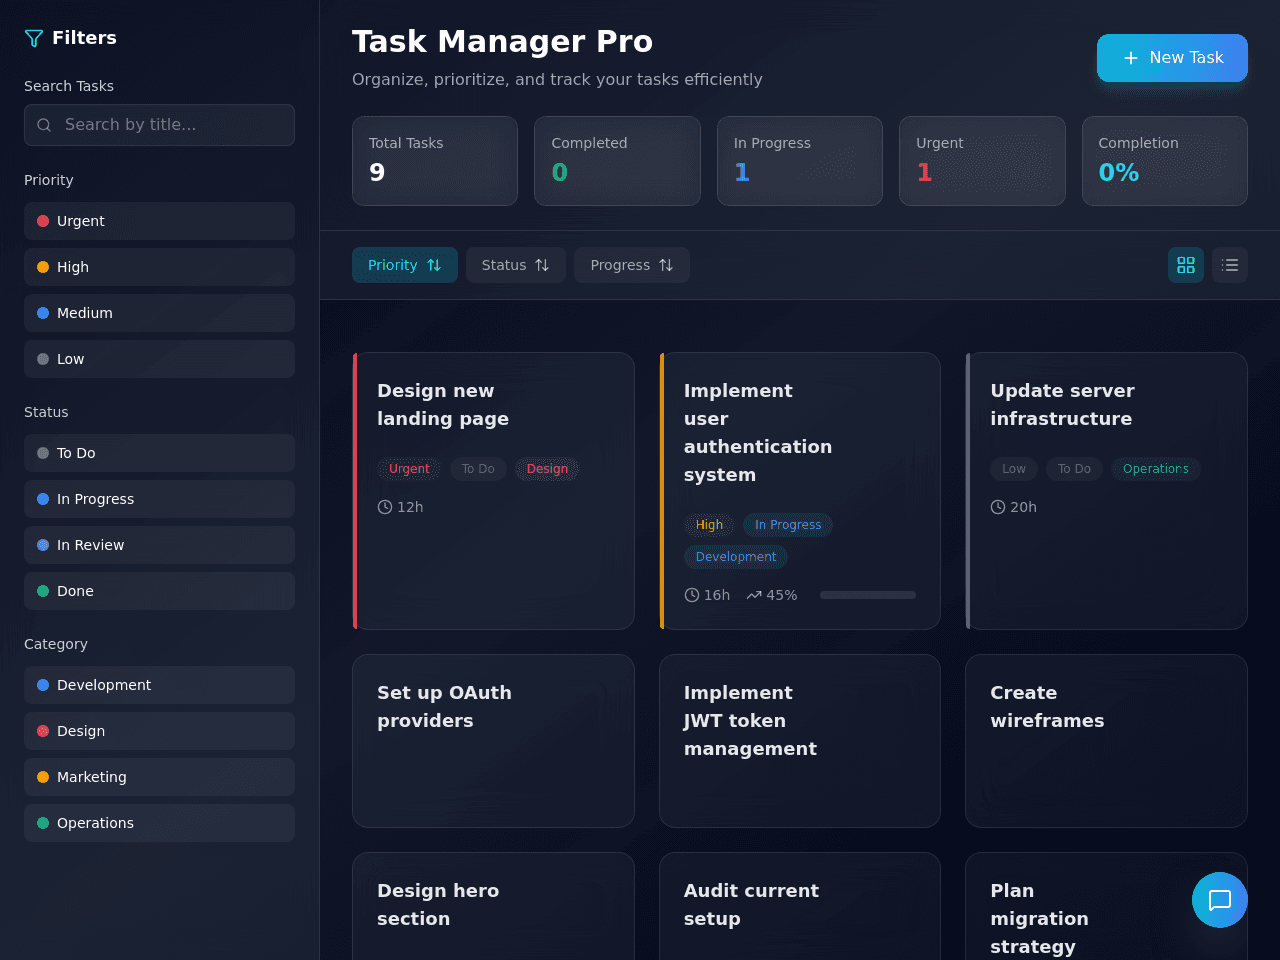Click the clock icon beside 12h
The image size is (1280, 960).
pyautogui.click(x=385, y=507)
